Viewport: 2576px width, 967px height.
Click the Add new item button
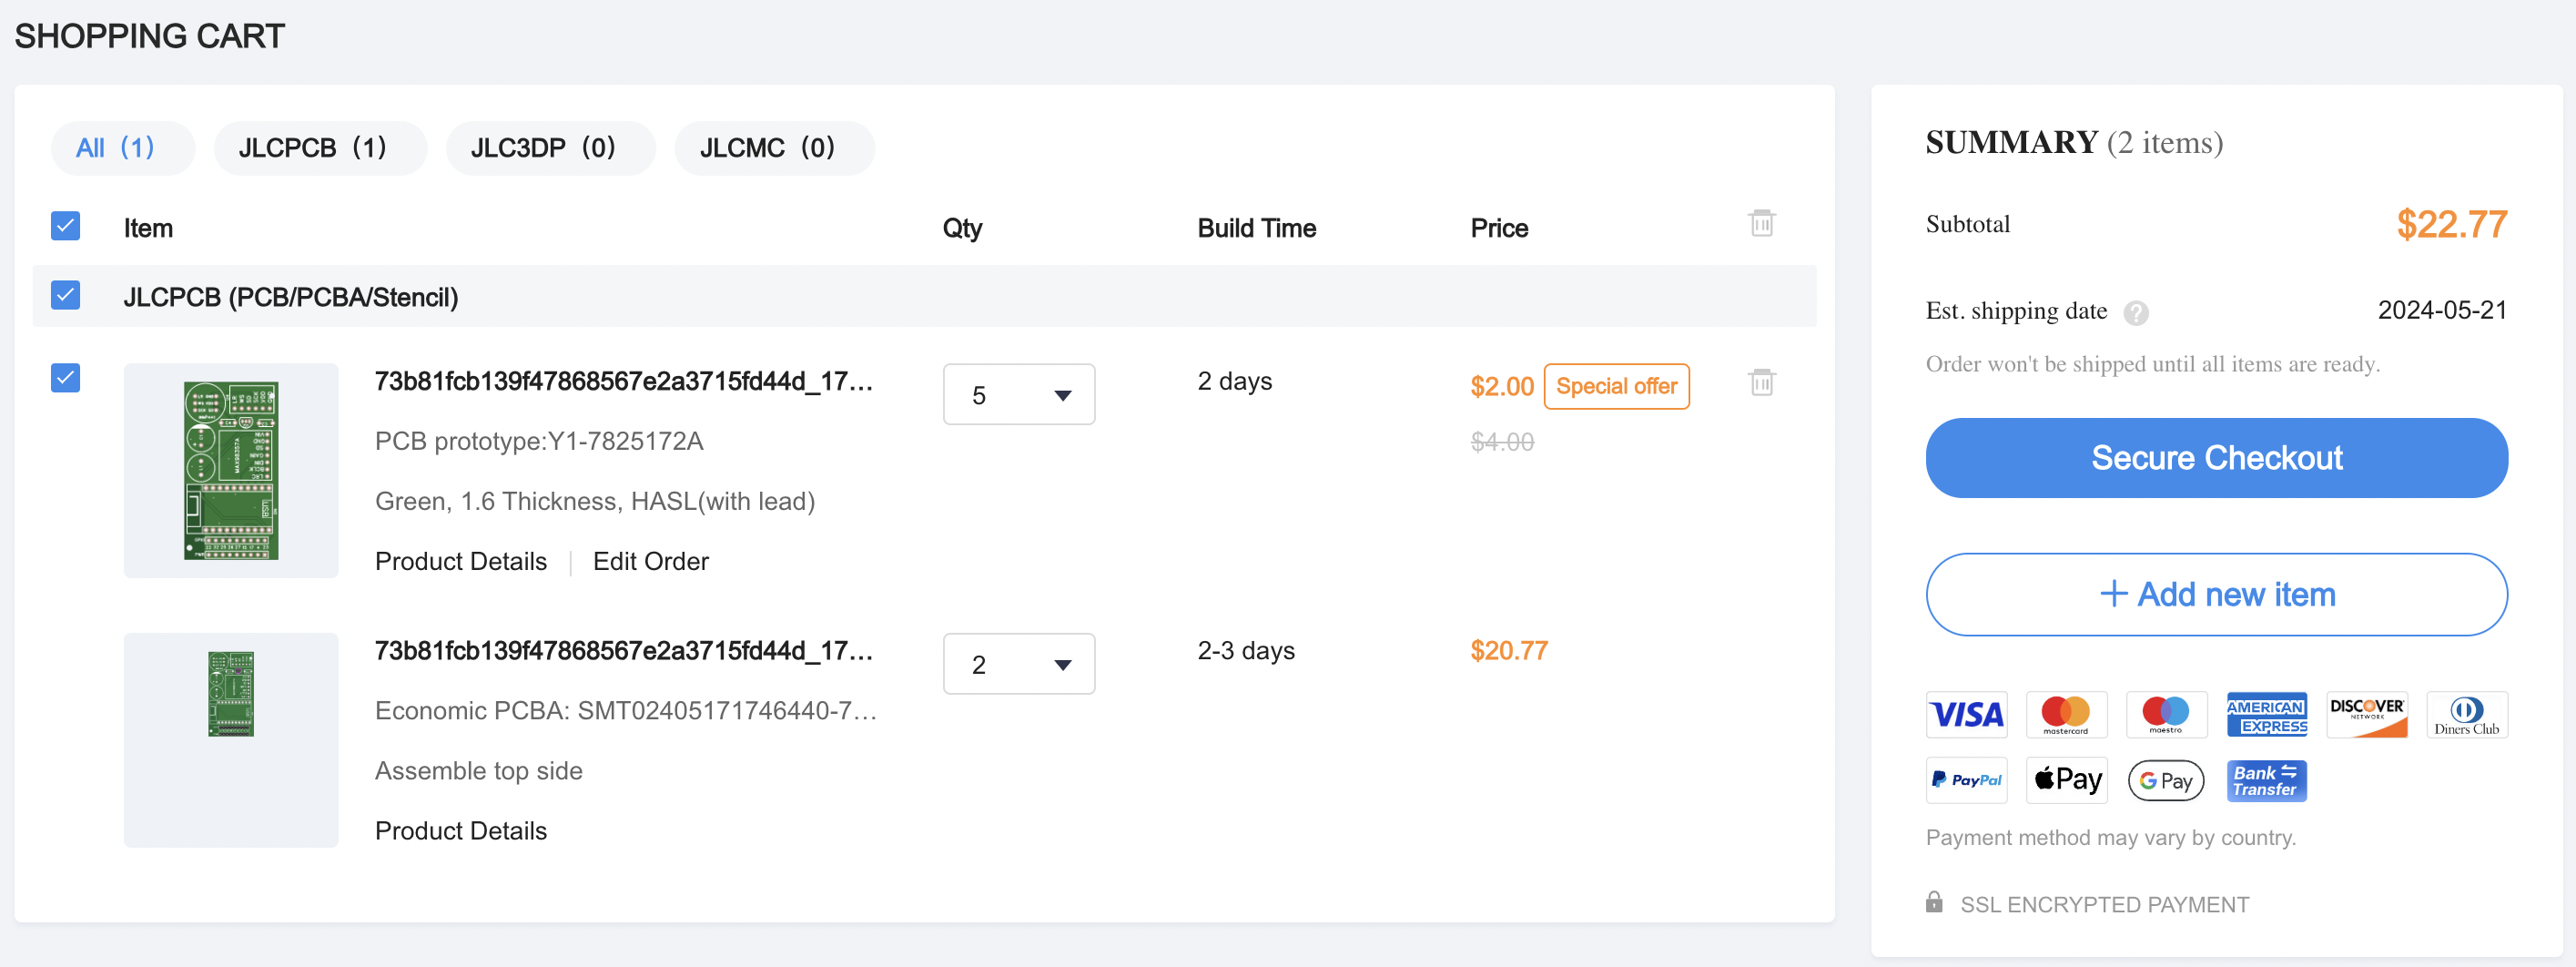2216,594
